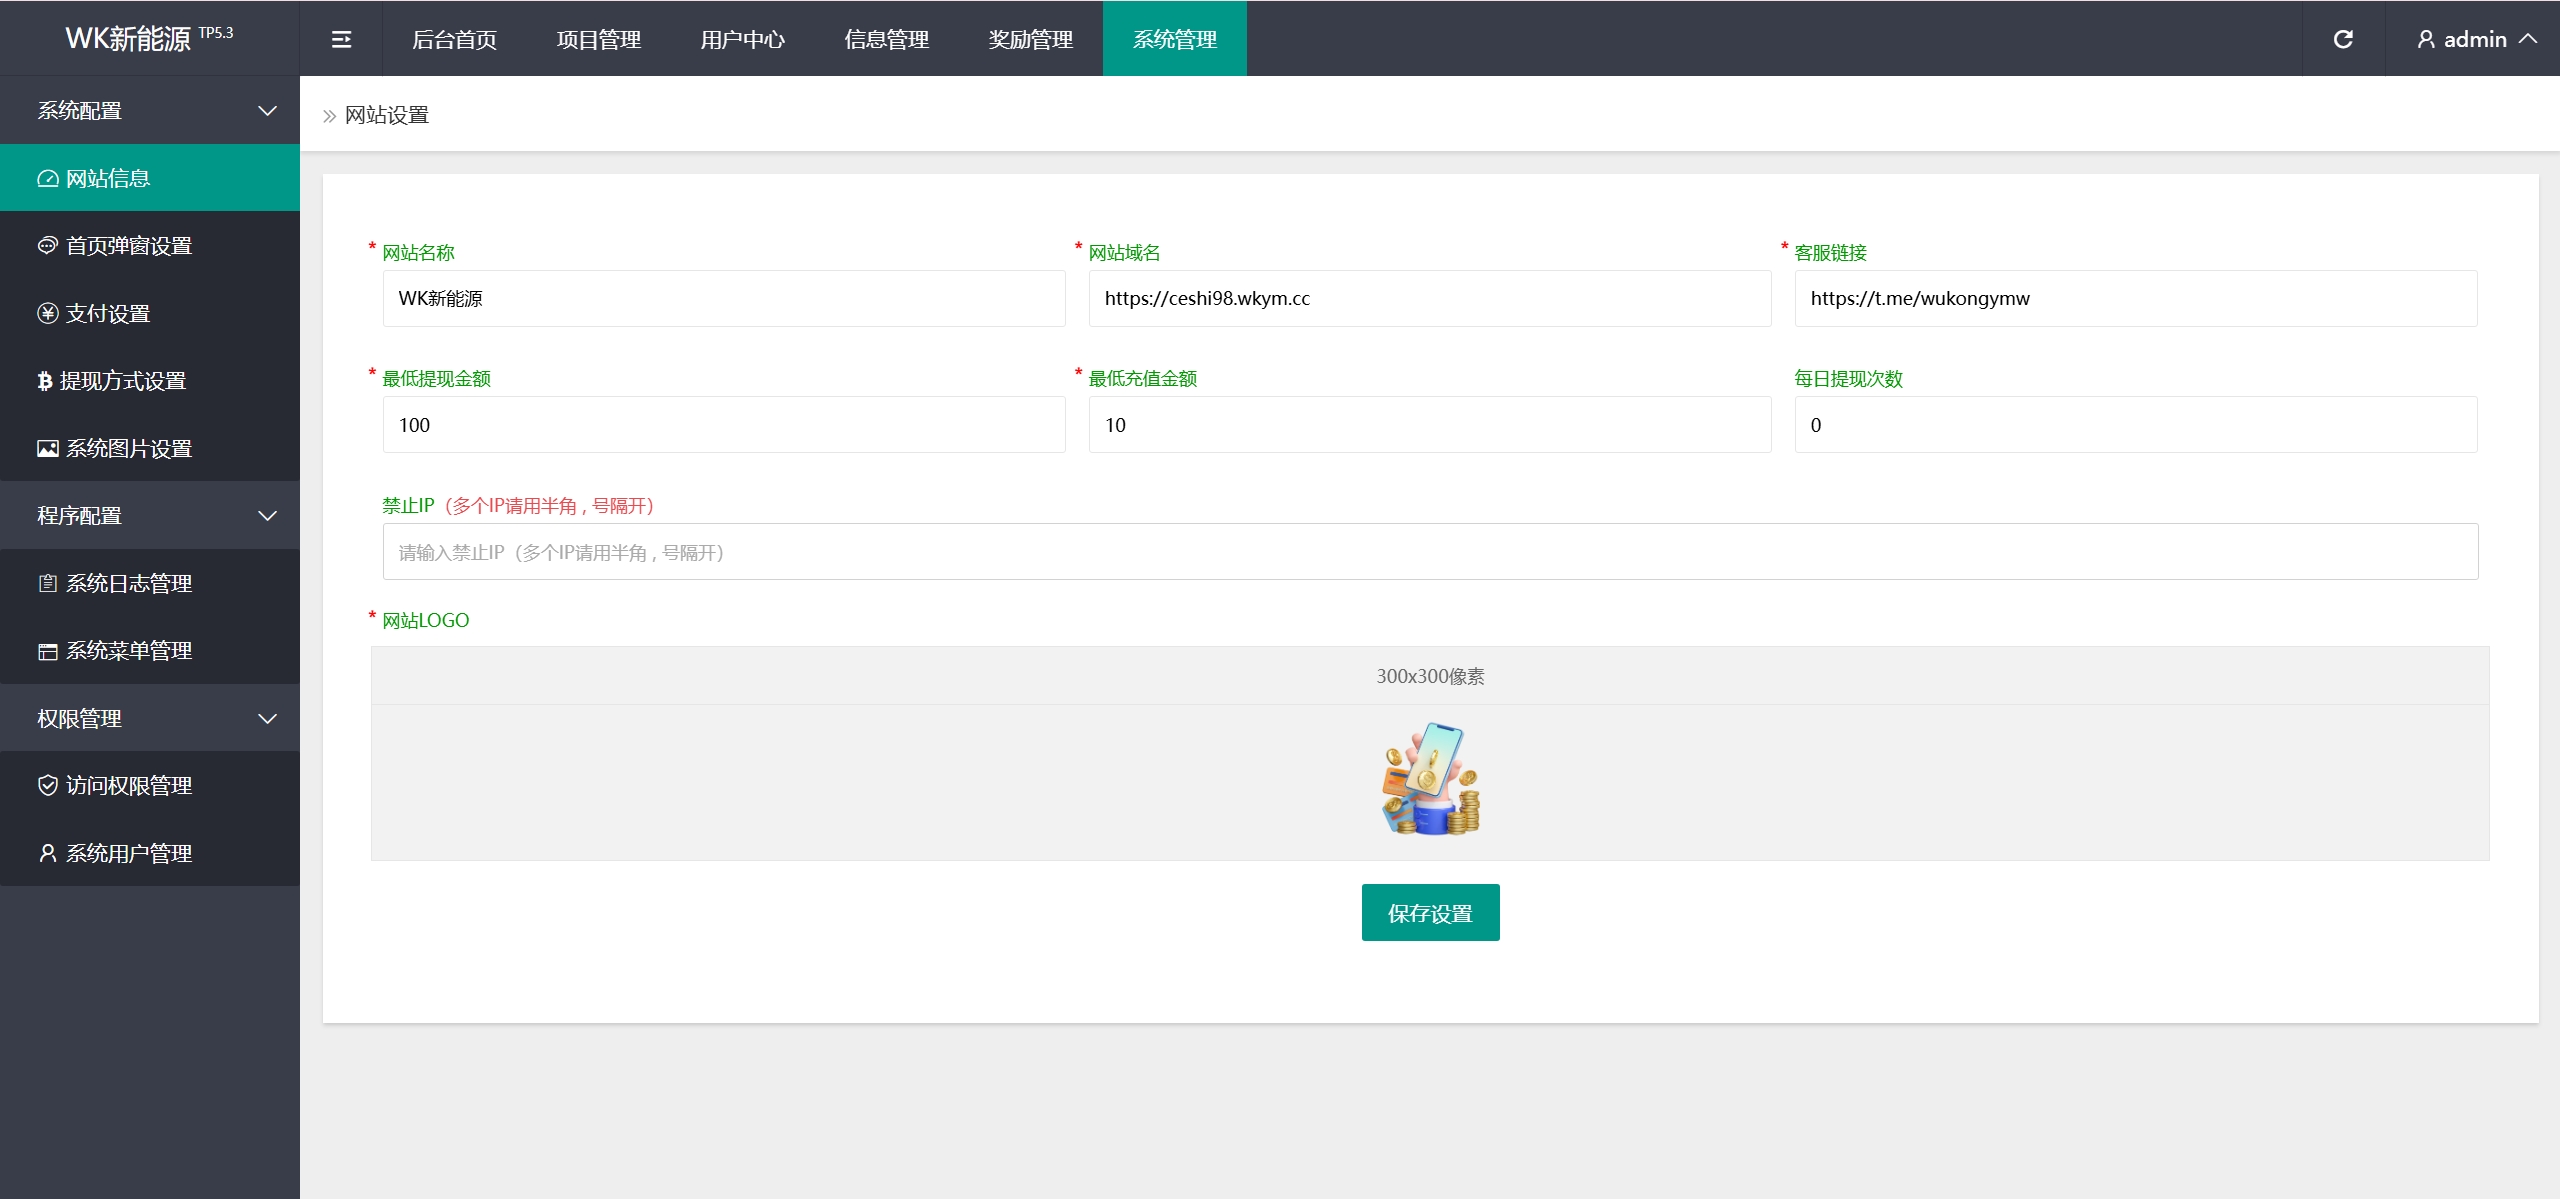
Task: Open 提现方式设置 bitcoin icon item
Action: 122,381
